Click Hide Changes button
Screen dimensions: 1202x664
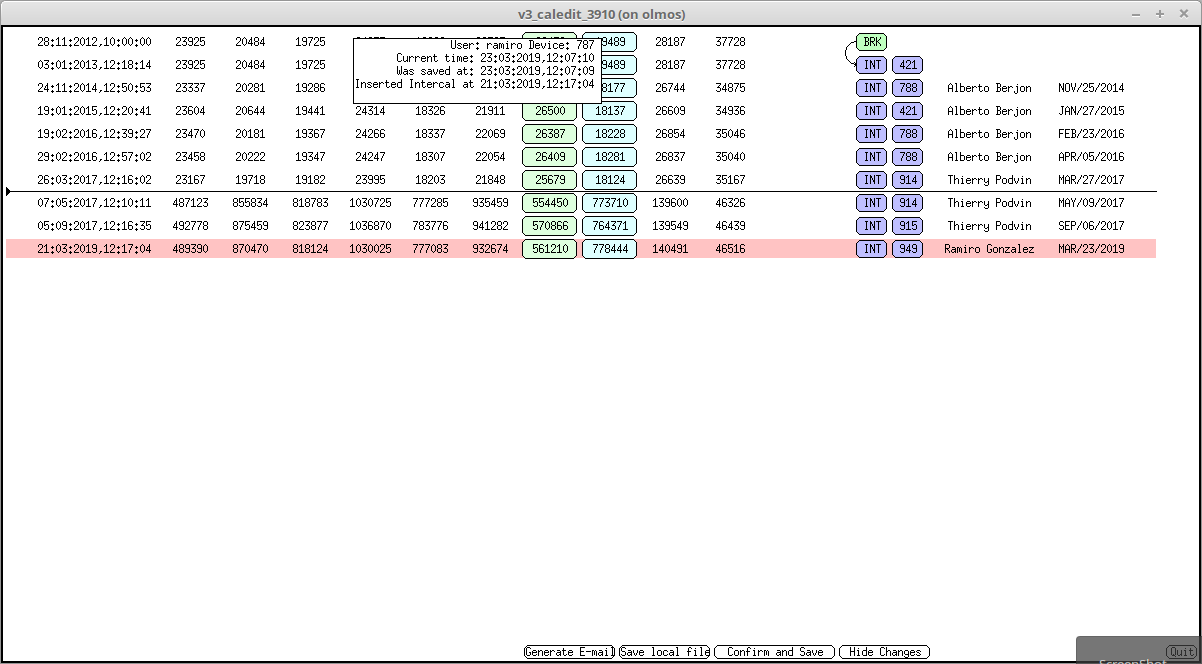[x=885, y=652]
